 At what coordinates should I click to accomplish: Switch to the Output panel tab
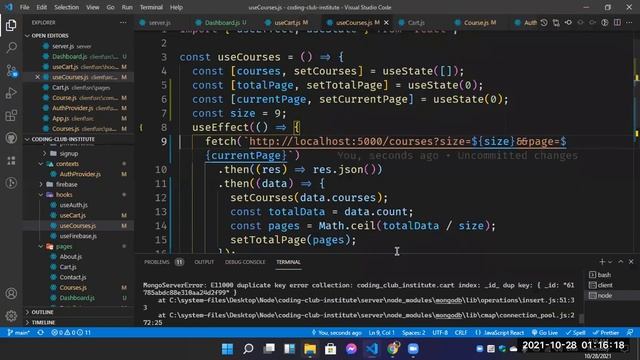204,262
